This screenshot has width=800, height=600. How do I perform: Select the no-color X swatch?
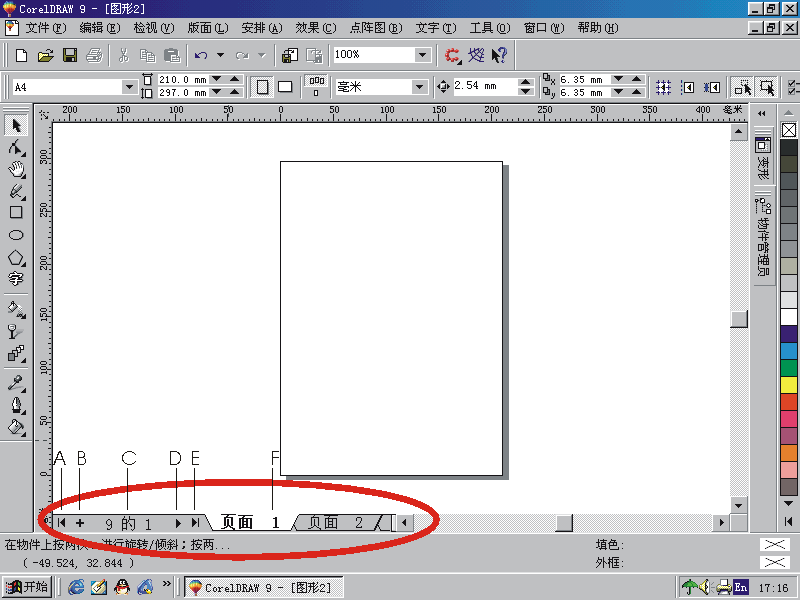(x=789, y=130)
